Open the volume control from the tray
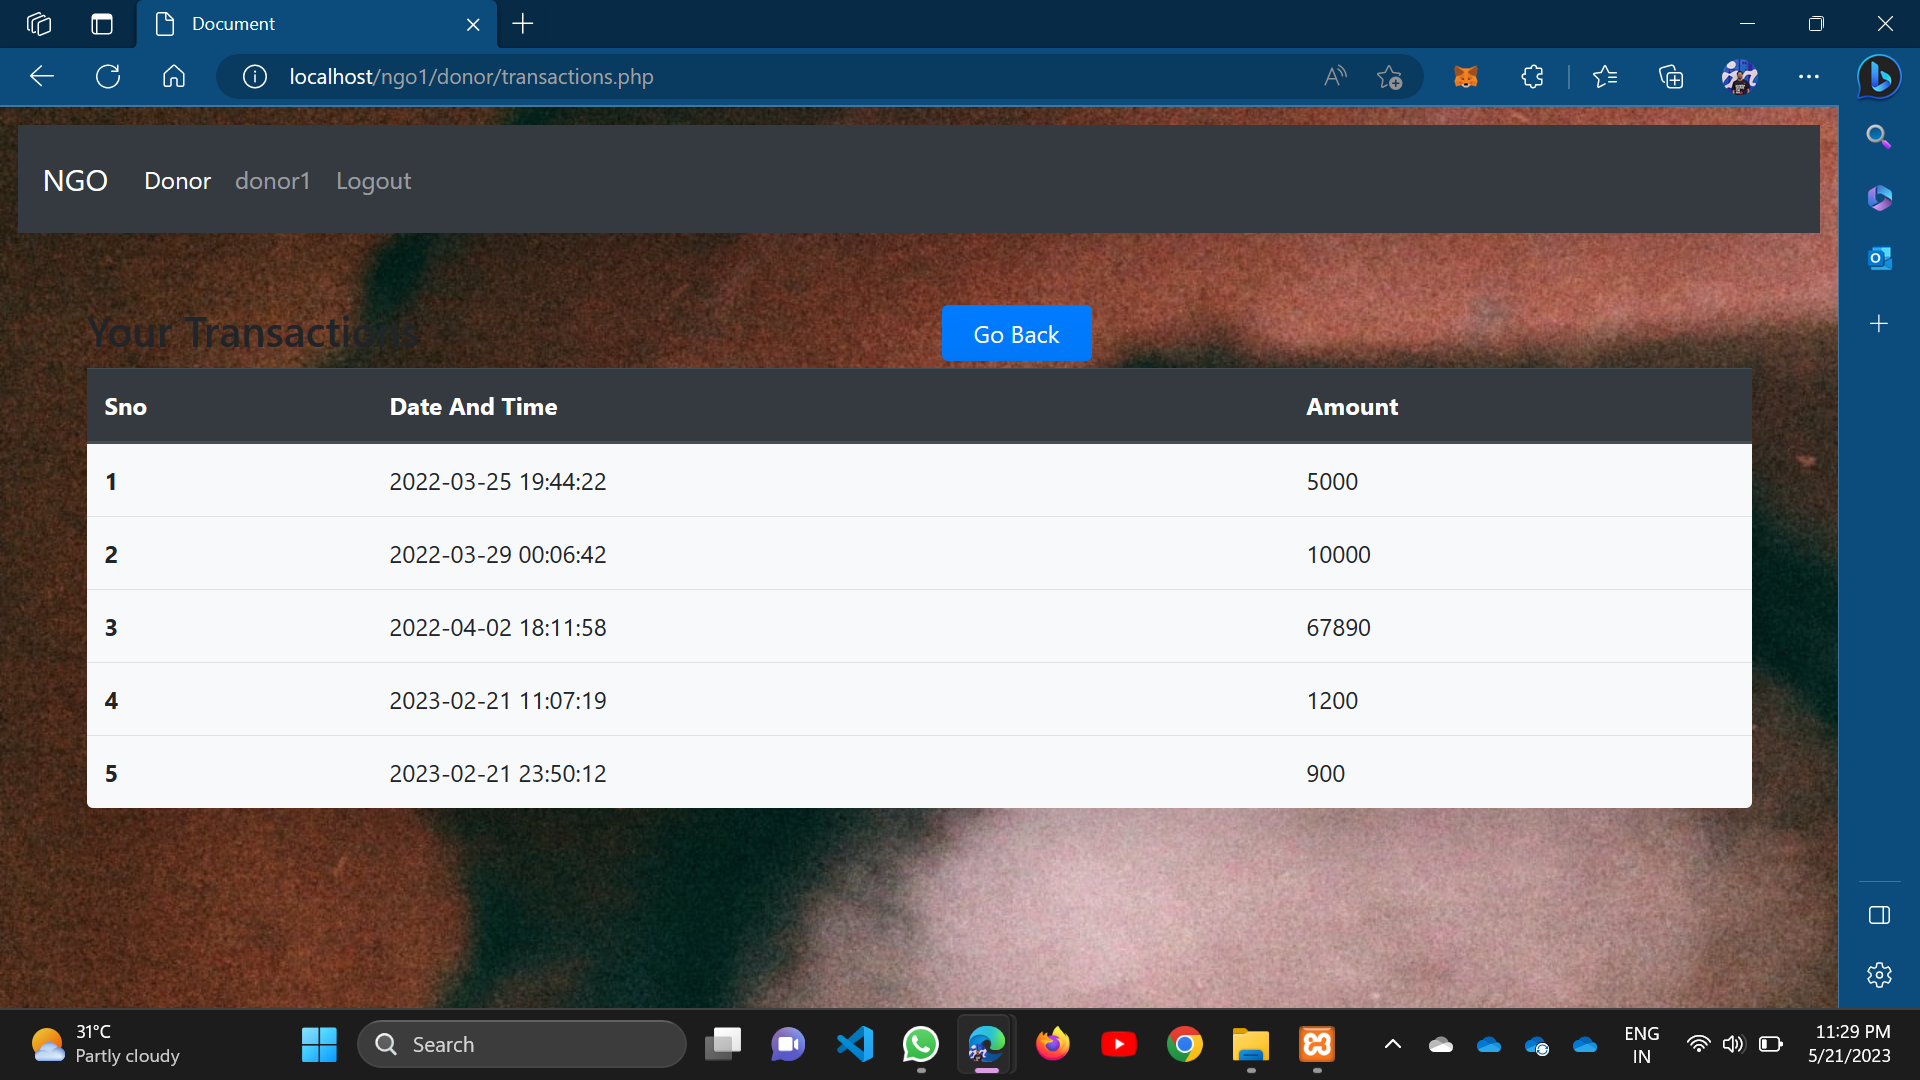1920x1080 pixels. click(x=1735, y=1043)
